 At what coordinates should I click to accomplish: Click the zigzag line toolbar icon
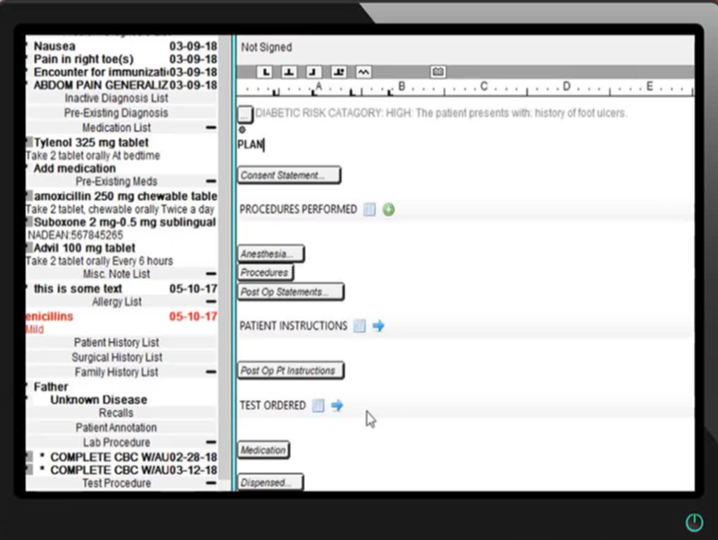point(362,72)
